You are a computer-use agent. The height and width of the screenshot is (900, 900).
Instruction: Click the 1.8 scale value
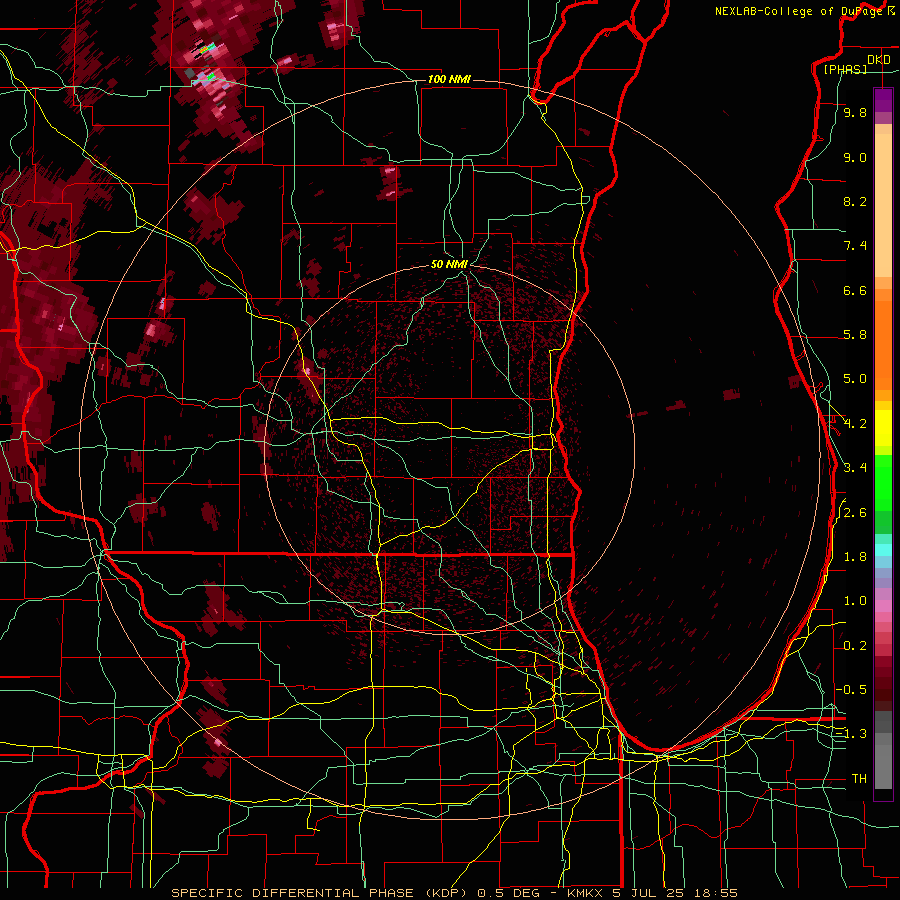[x=855, y=557]
